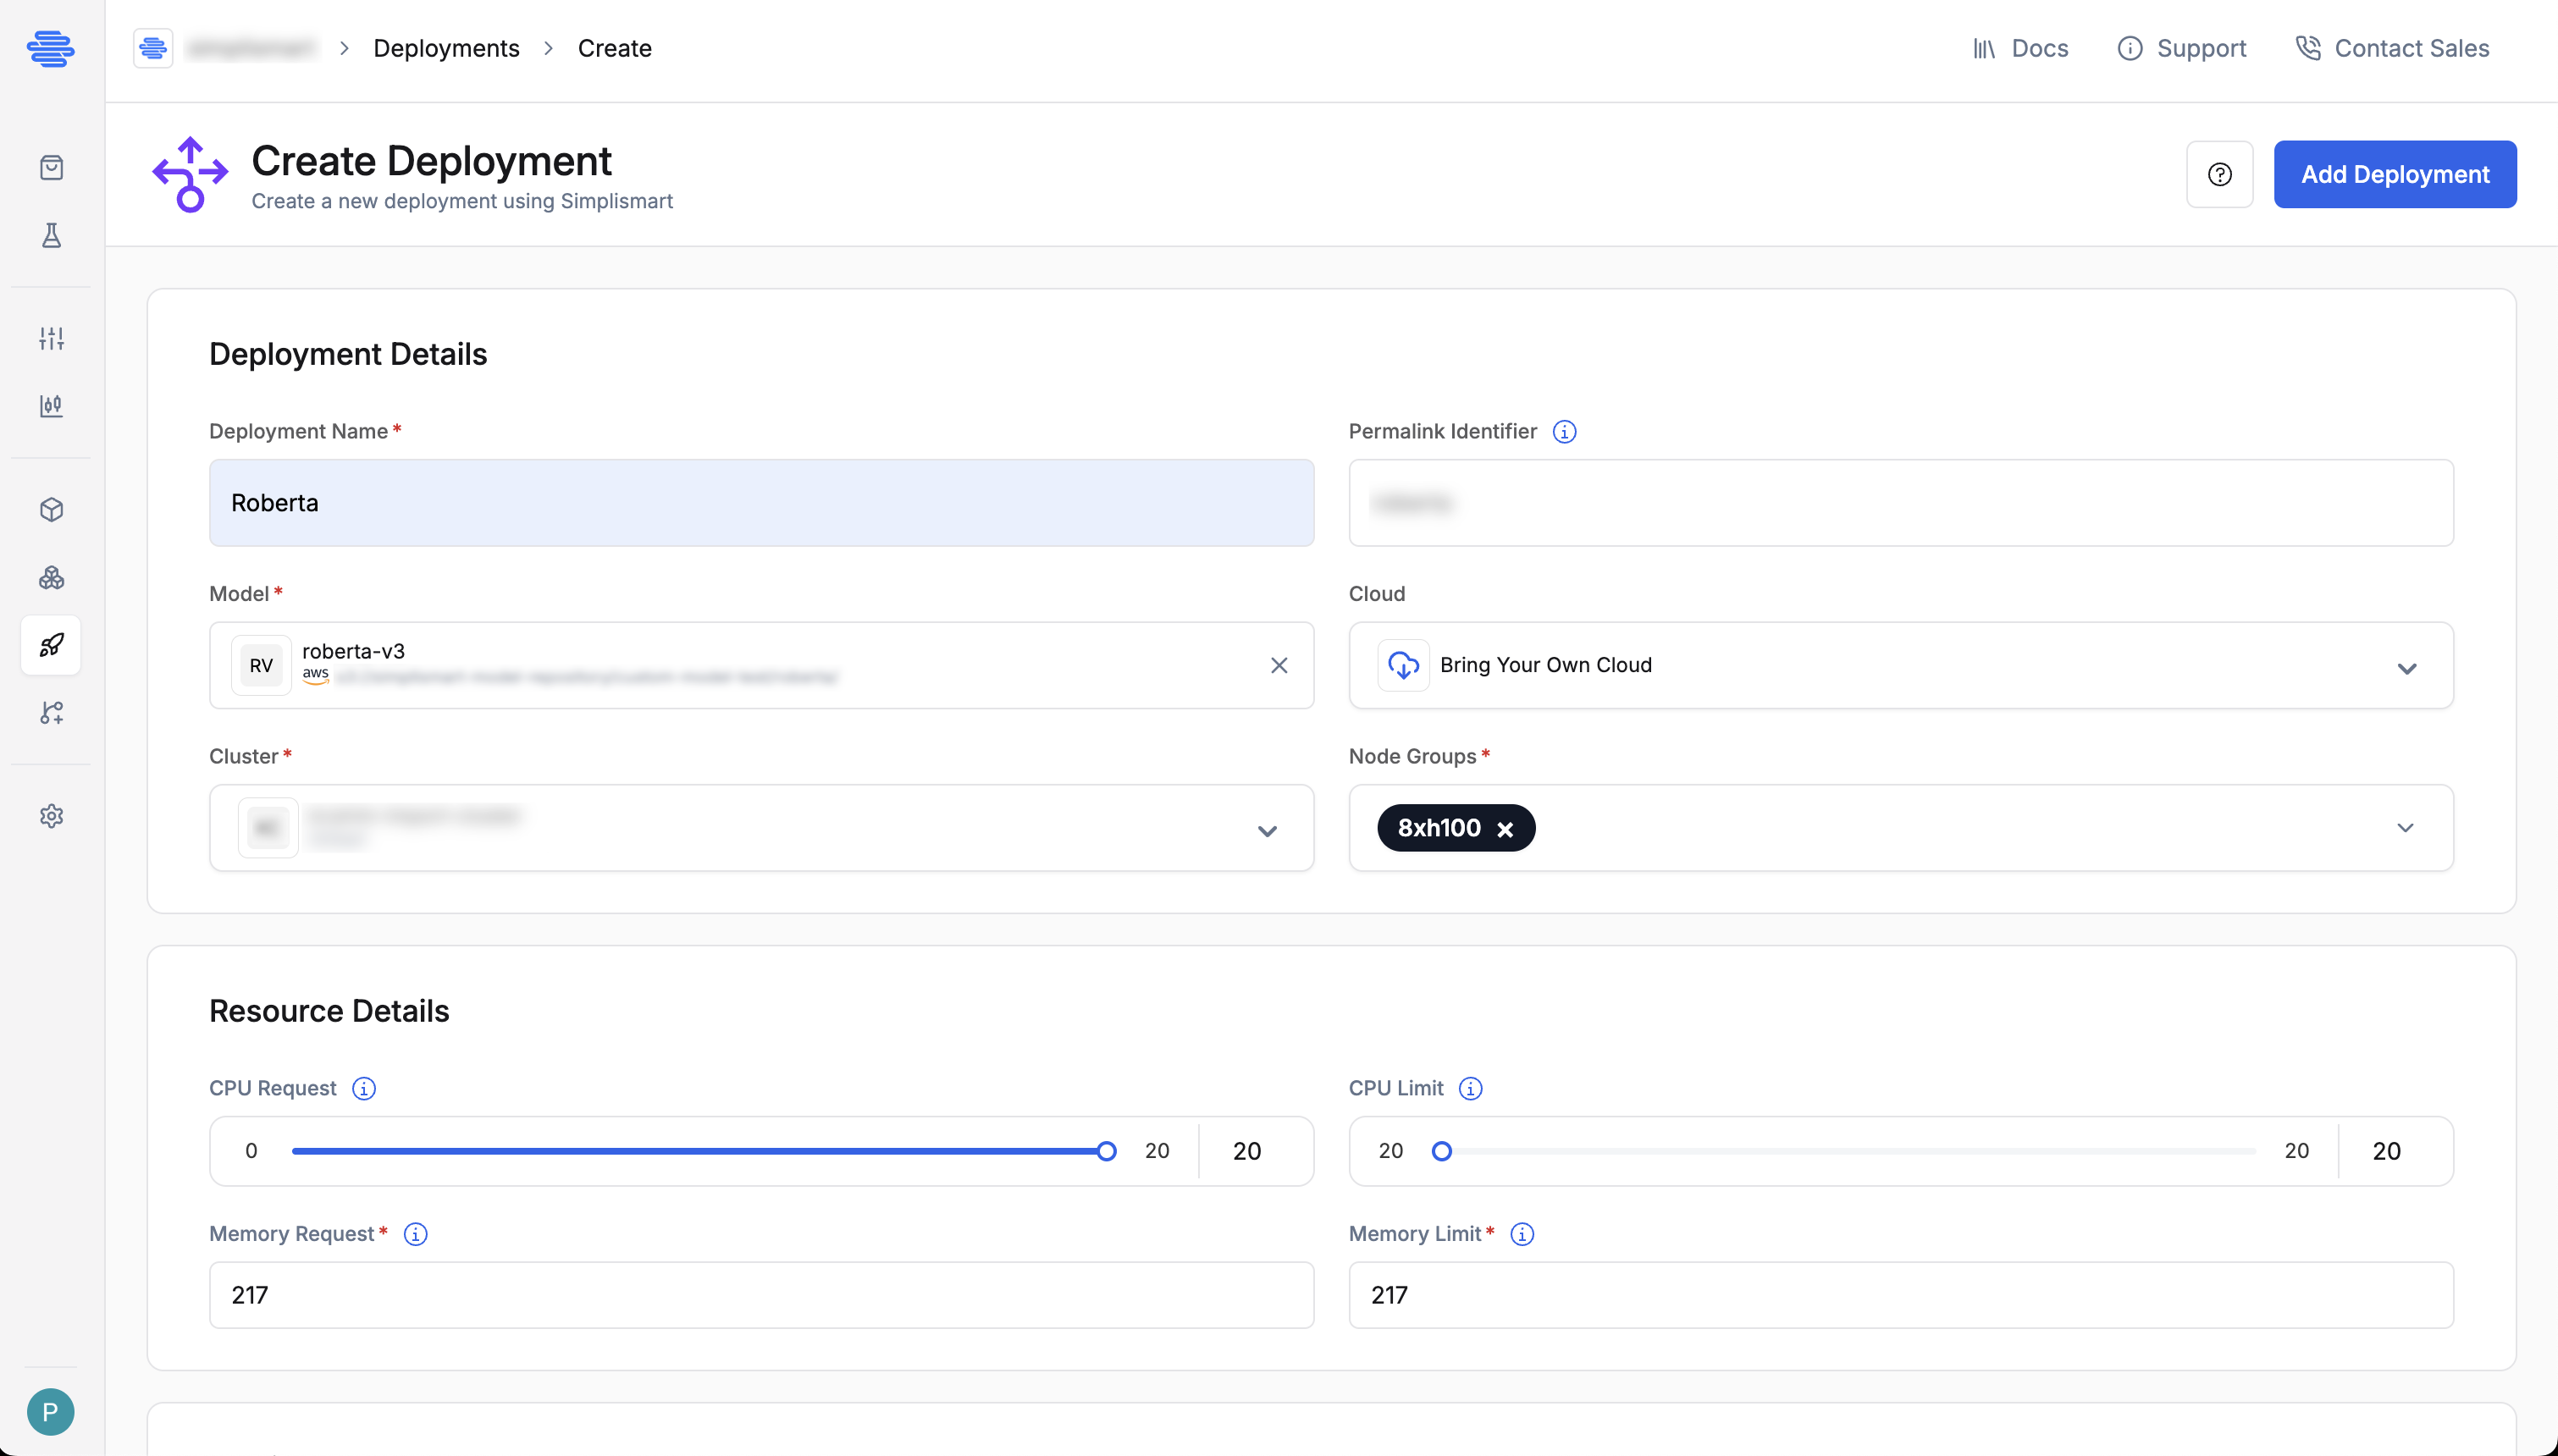The image size is (2558, 1456).
Task: Open the git branch icon in sidebar
Action: pyautogui.click(x=51, y=712)
